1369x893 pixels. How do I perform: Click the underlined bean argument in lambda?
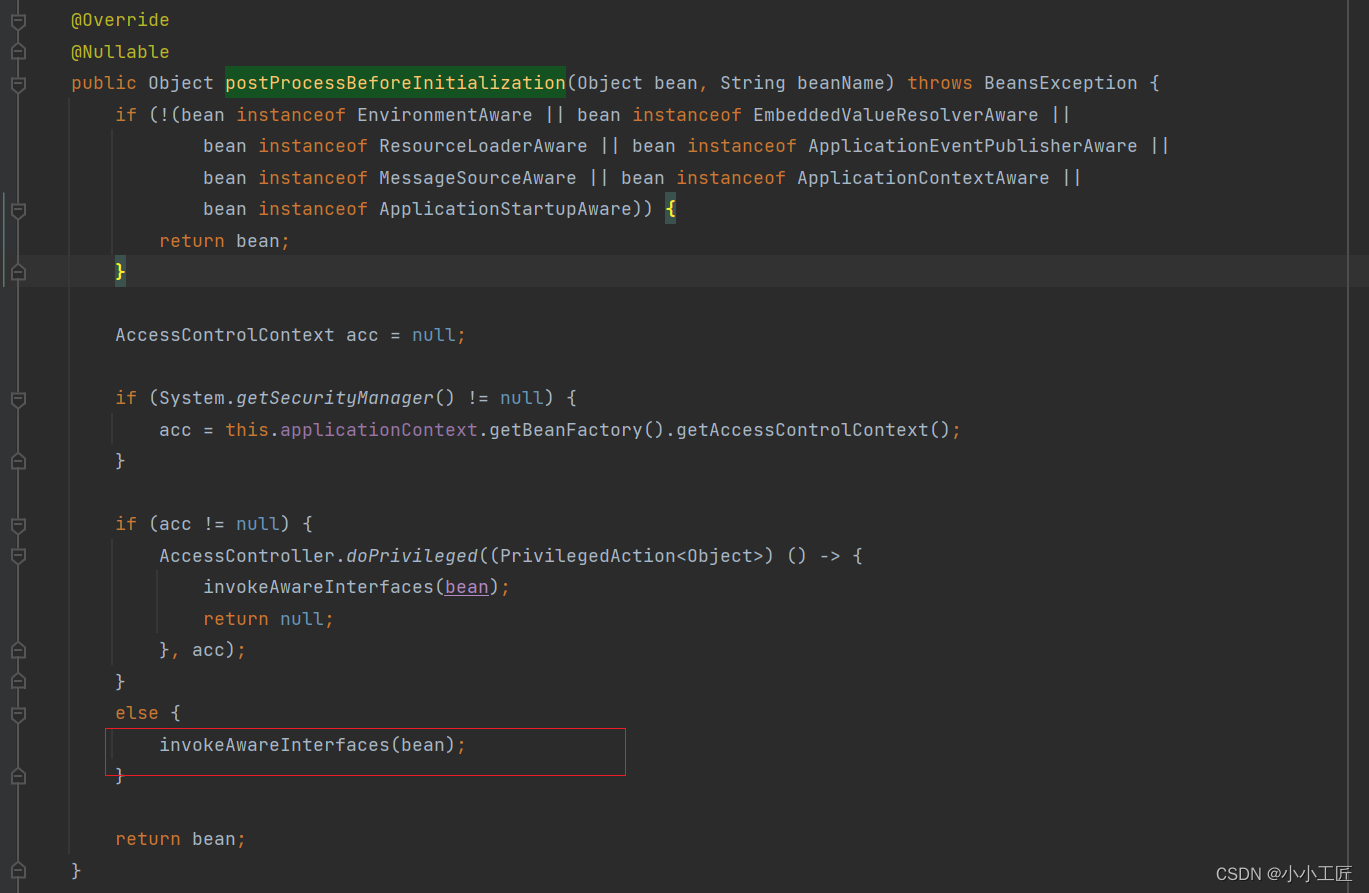pyautogui.click(x=467, y=587)
